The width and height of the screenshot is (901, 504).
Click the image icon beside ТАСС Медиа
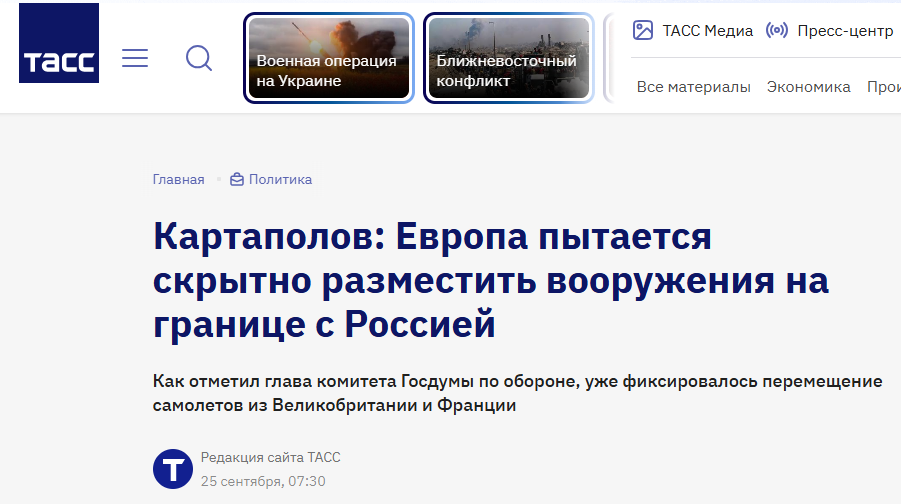[643, 30]
